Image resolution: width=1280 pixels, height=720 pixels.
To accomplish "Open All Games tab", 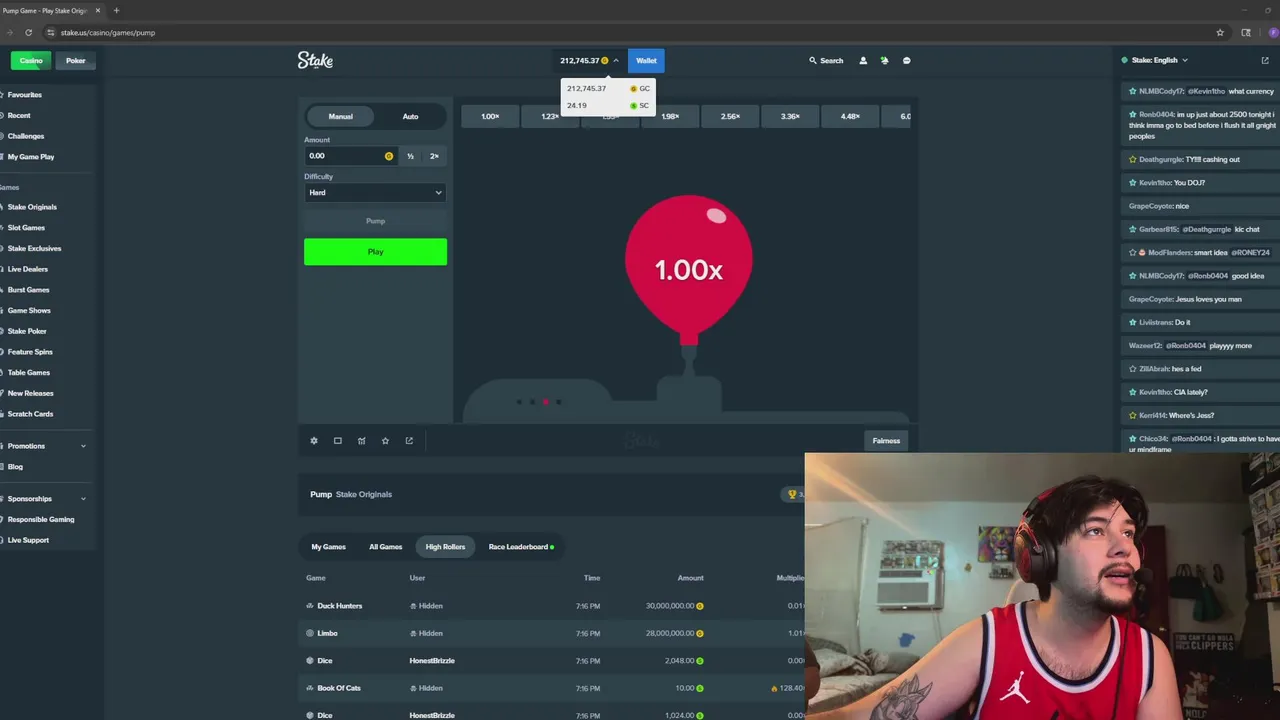I will tap(385, 547).
